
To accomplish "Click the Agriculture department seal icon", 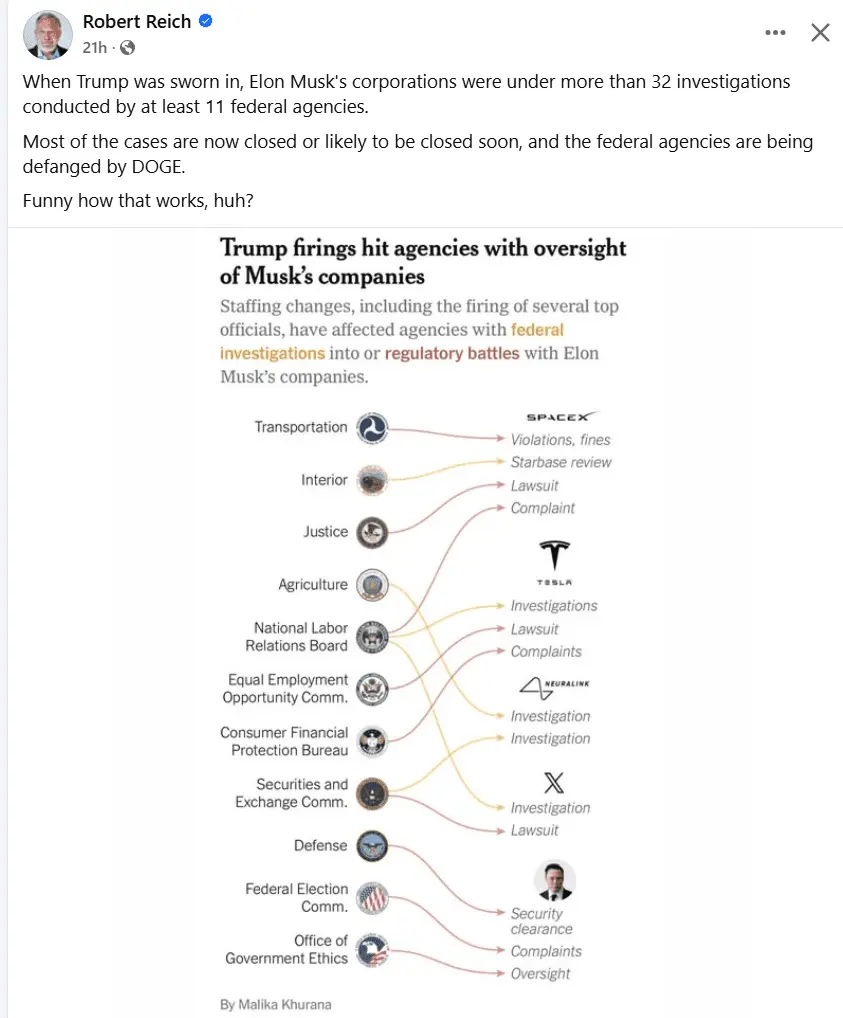I will [x=371, y=585].
